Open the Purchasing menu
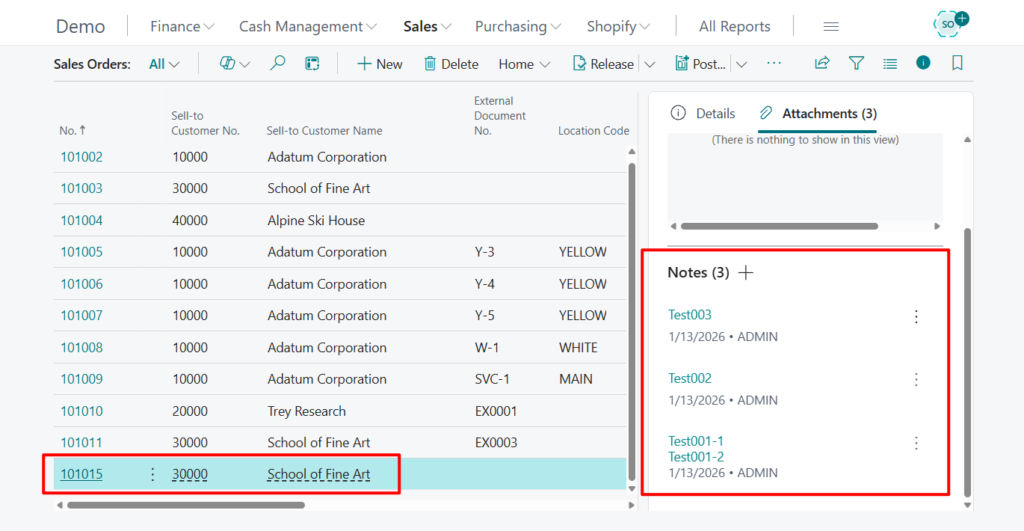The height and width of the screenshot is (531, 1024). [x=517, y=26]
